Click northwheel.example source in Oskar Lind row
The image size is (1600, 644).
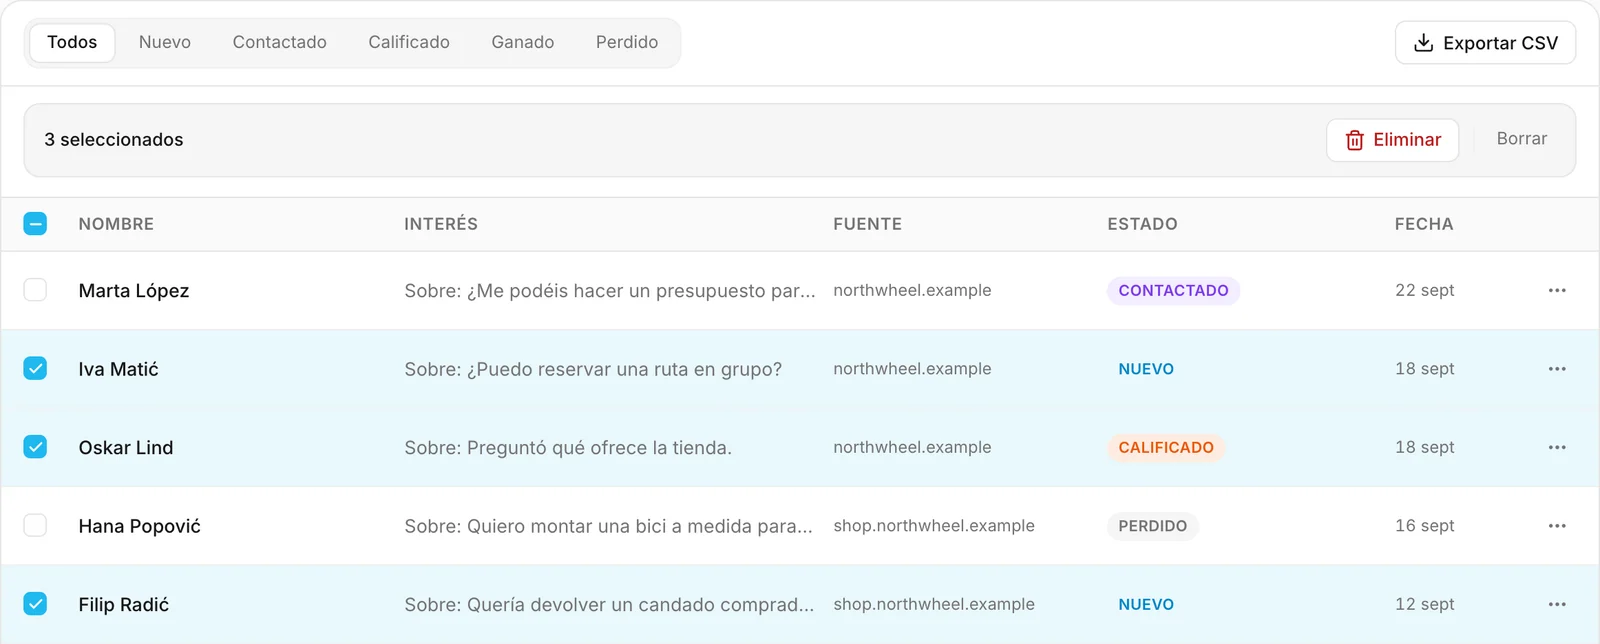(x=912, y=447)
